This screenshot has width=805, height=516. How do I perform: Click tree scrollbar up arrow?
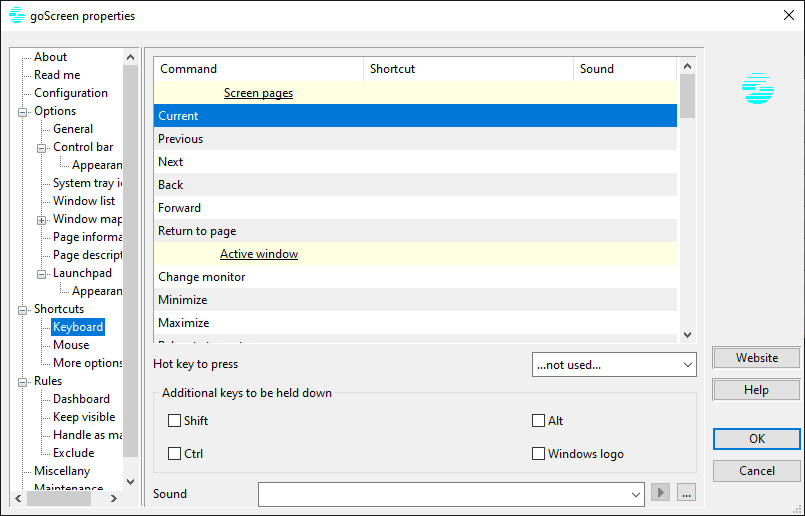(x=130, y=57)
